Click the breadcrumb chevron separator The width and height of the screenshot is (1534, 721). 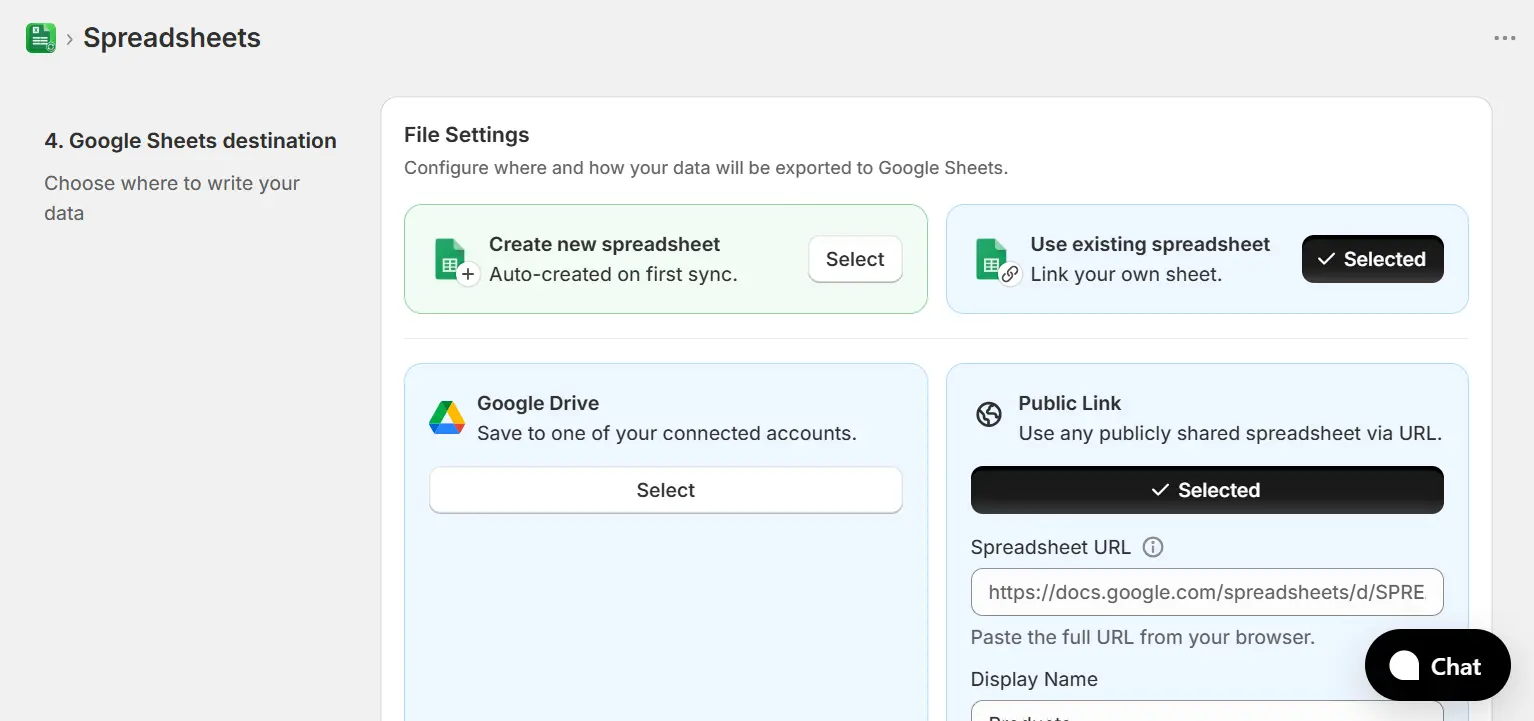(x=70, y=39)
